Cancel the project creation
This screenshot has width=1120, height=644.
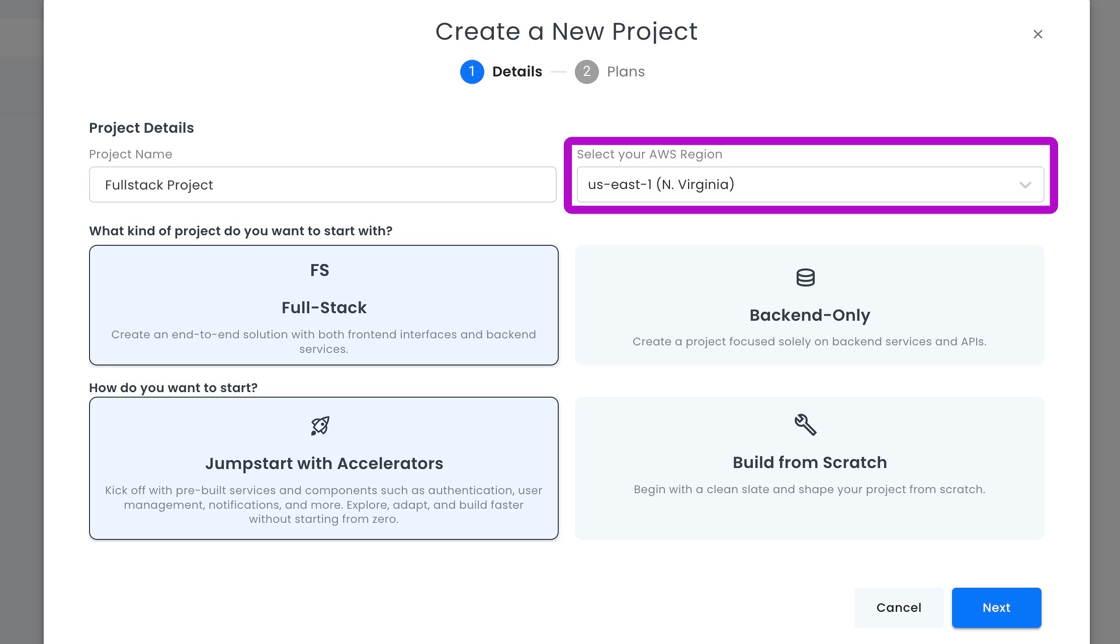coord(898,608)
